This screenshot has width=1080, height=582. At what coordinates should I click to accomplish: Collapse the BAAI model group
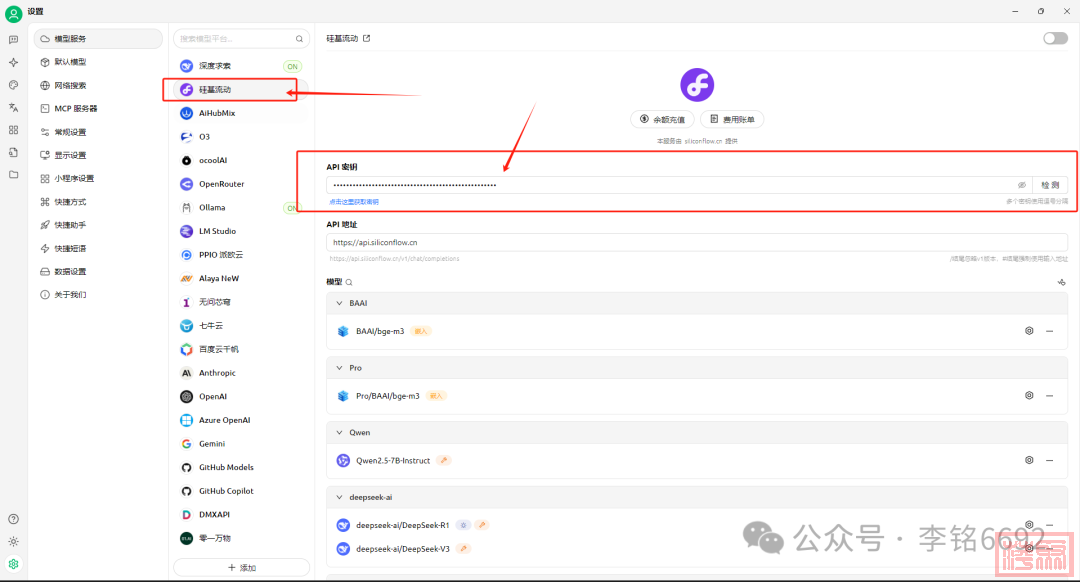click(337, 303)
